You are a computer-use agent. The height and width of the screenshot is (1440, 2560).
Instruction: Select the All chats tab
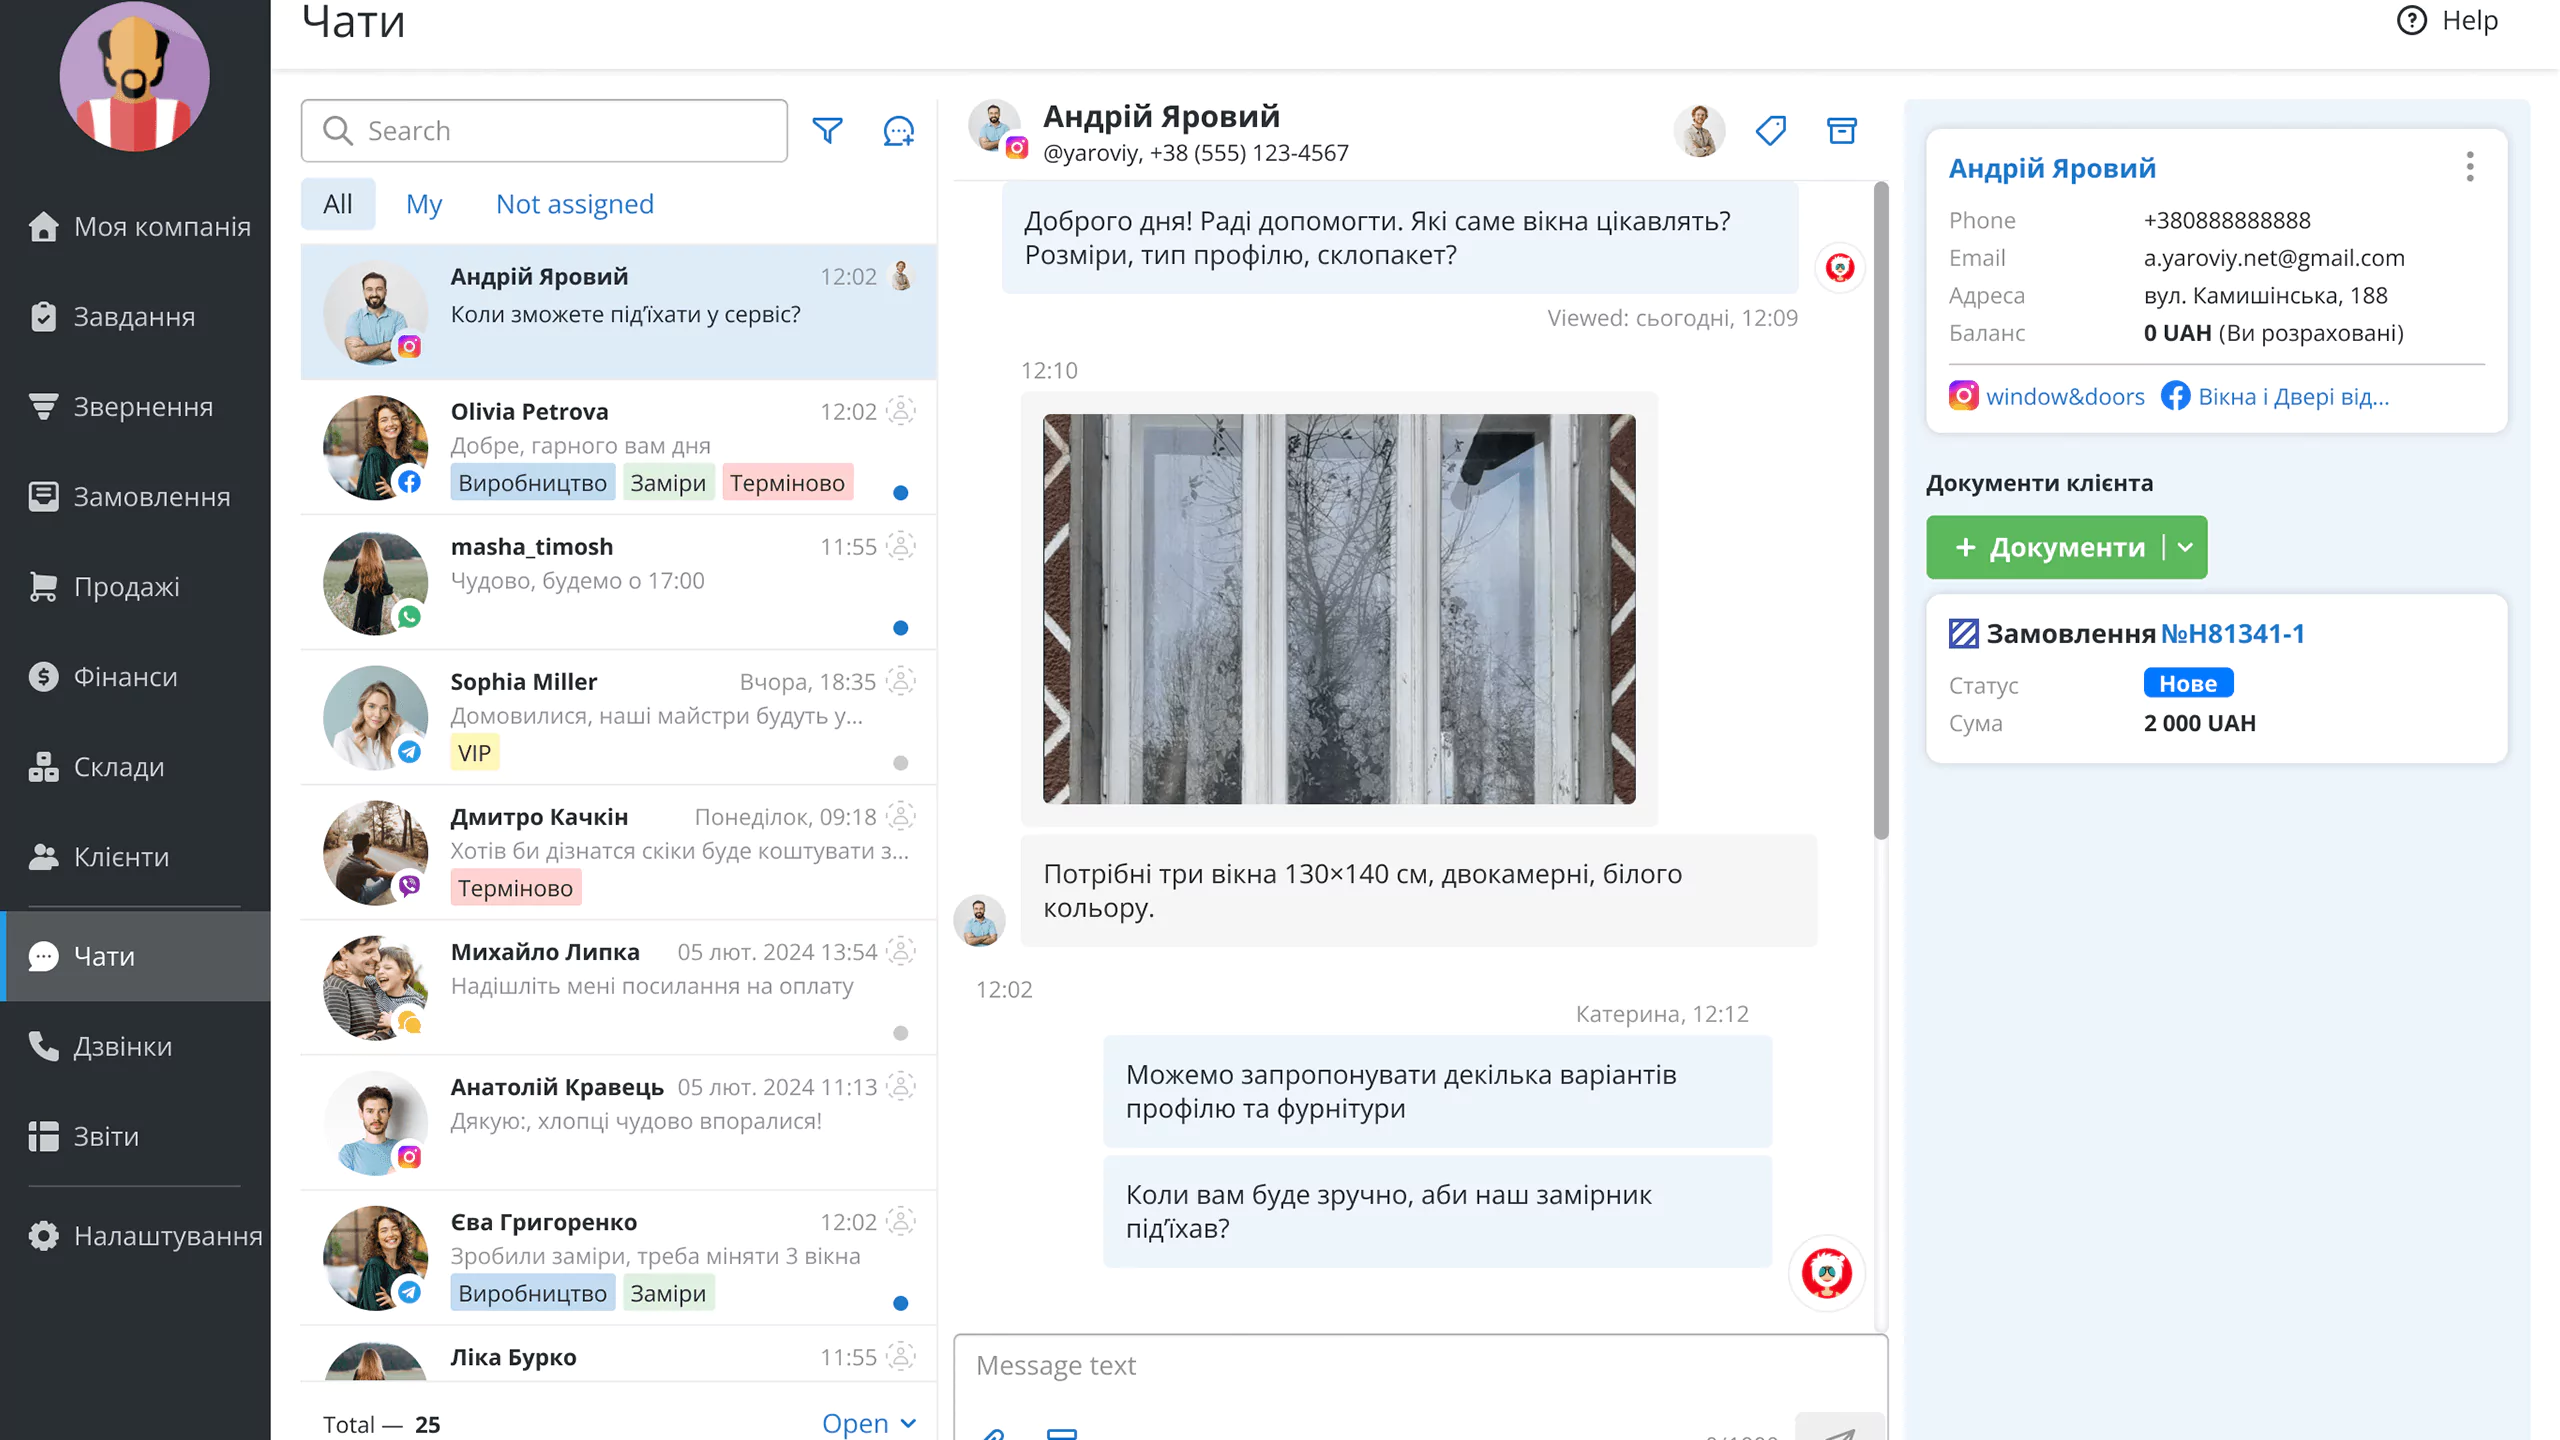[x=338, y=204]
